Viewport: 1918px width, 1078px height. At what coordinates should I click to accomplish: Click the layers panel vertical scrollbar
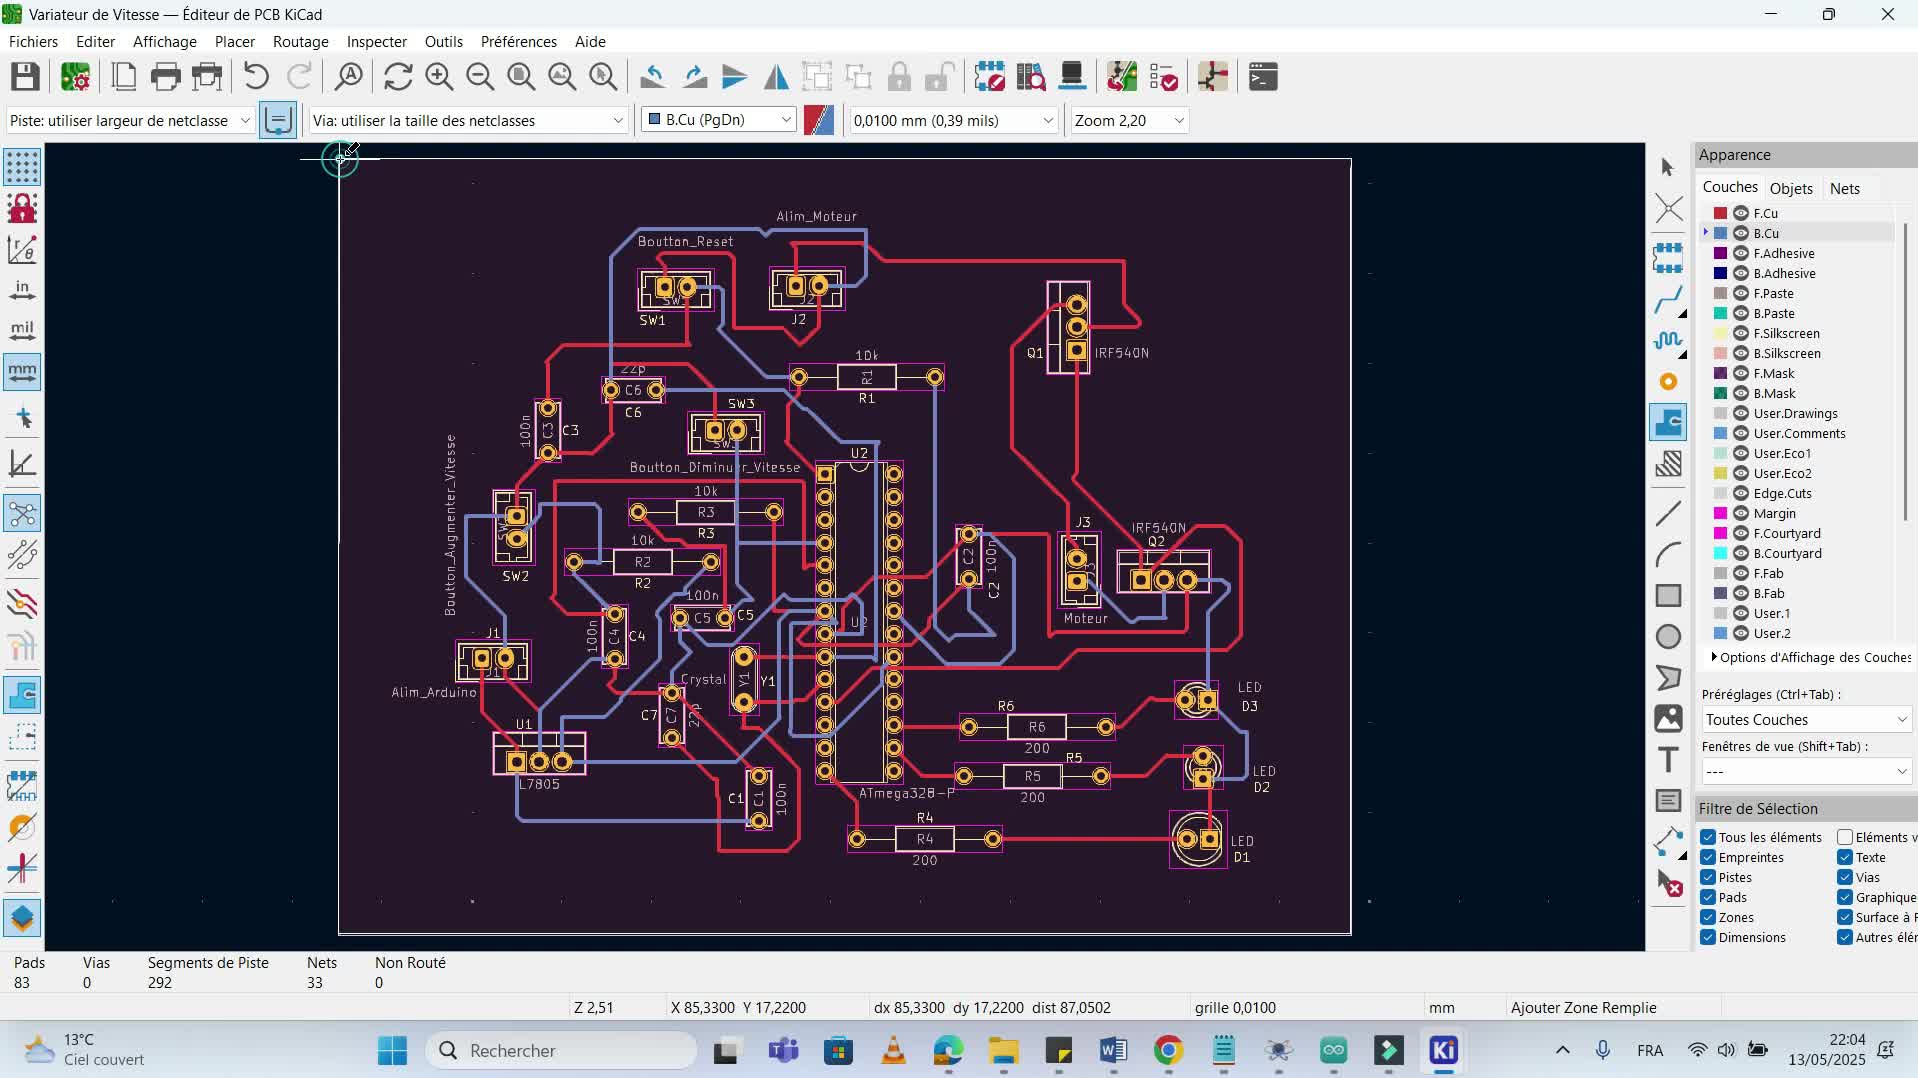coord(1906,372)
